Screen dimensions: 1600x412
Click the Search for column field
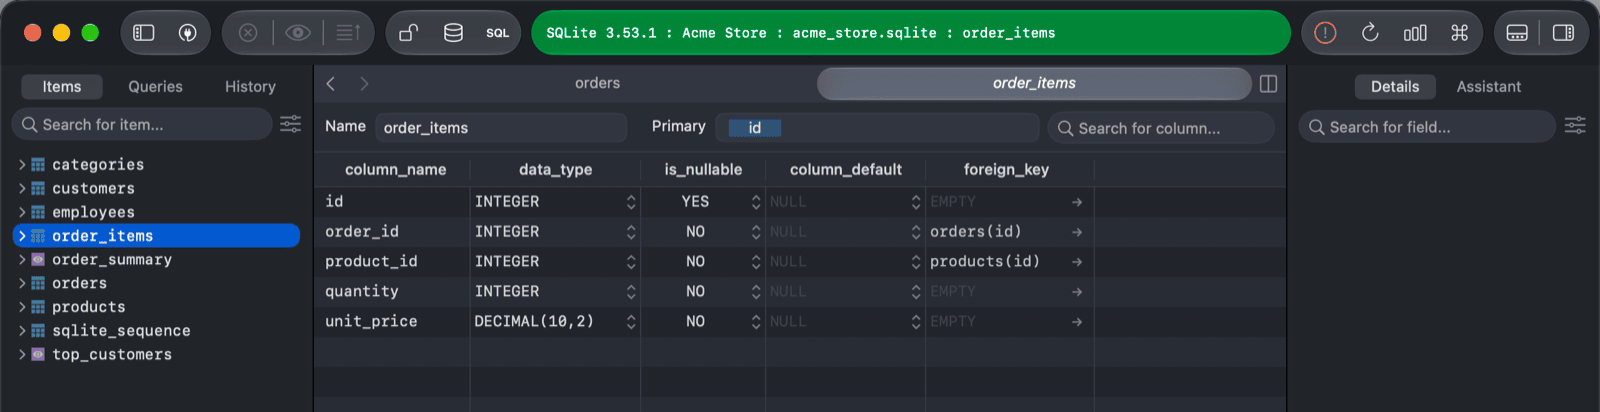[x=1161, y=128]
